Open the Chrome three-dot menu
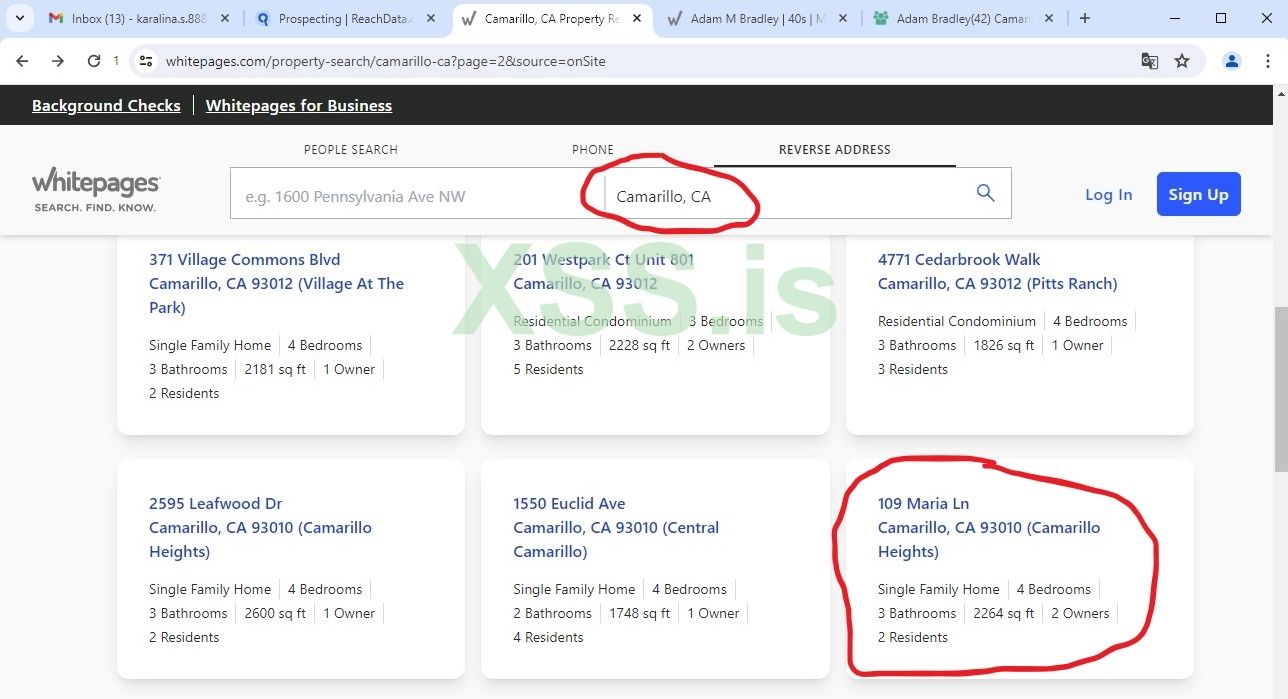The image size is (1288, 699). [x=1268, y=61]
